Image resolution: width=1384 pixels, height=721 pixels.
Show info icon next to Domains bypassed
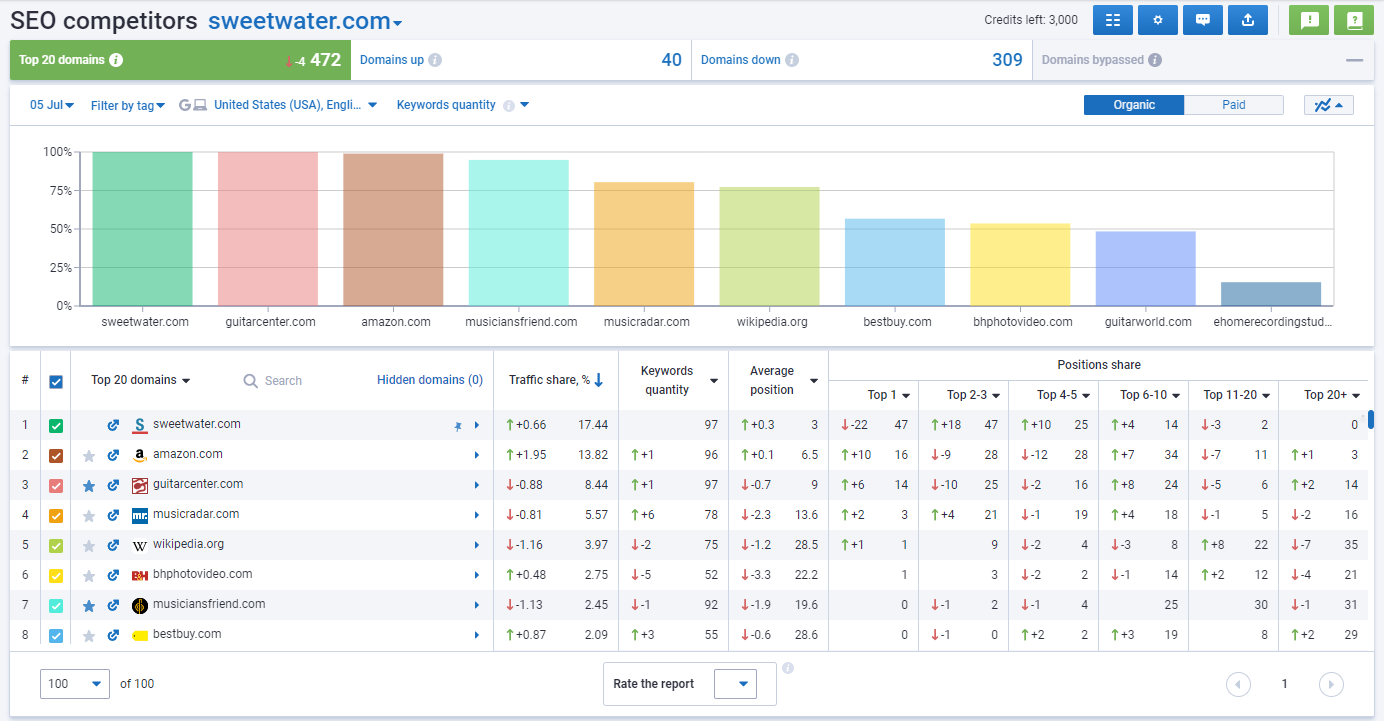click(1155, 60)
